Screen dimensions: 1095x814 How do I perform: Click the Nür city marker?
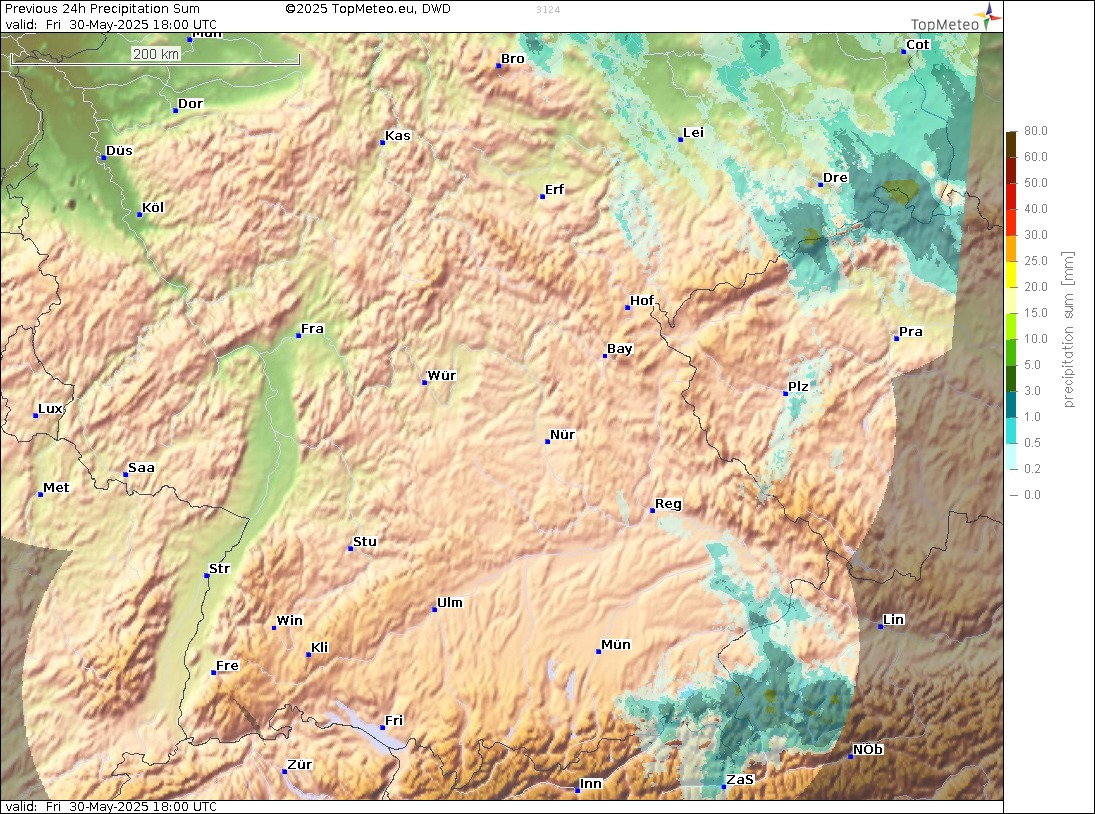tap(548, 441)
